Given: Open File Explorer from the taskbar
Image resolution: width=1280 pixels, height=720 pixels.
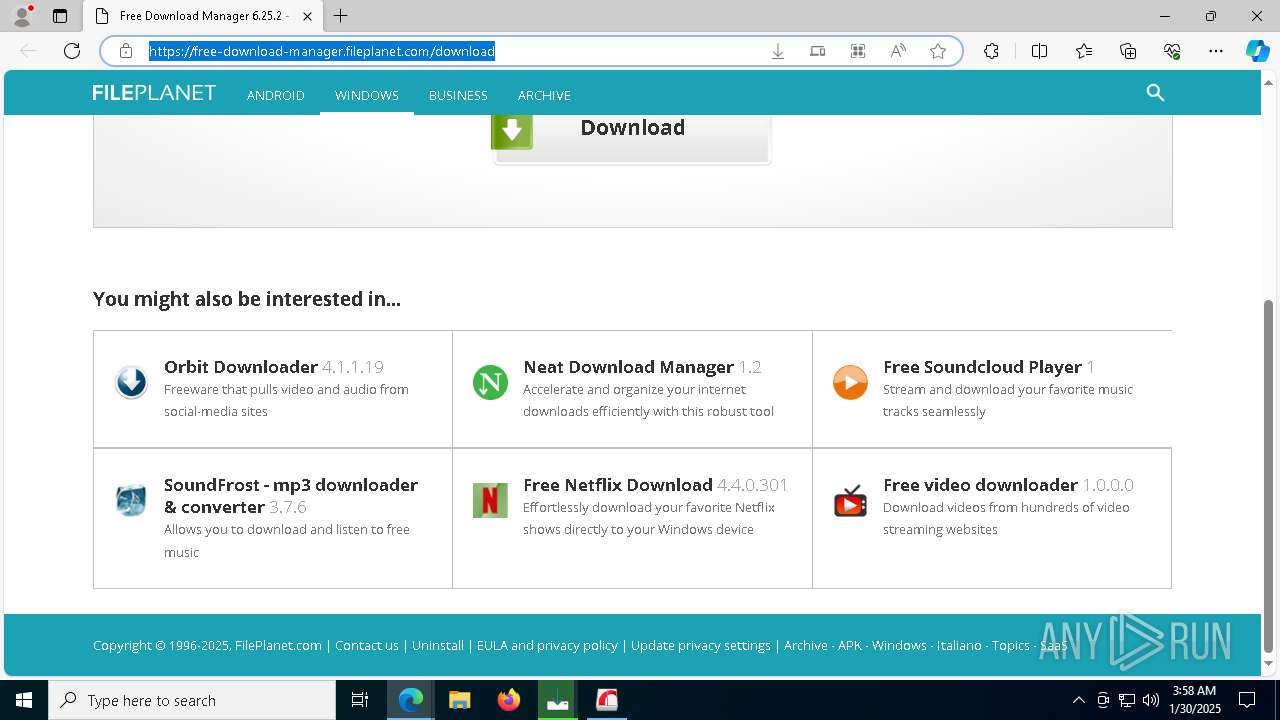Looking at the screenshot, I should (459, 700).
